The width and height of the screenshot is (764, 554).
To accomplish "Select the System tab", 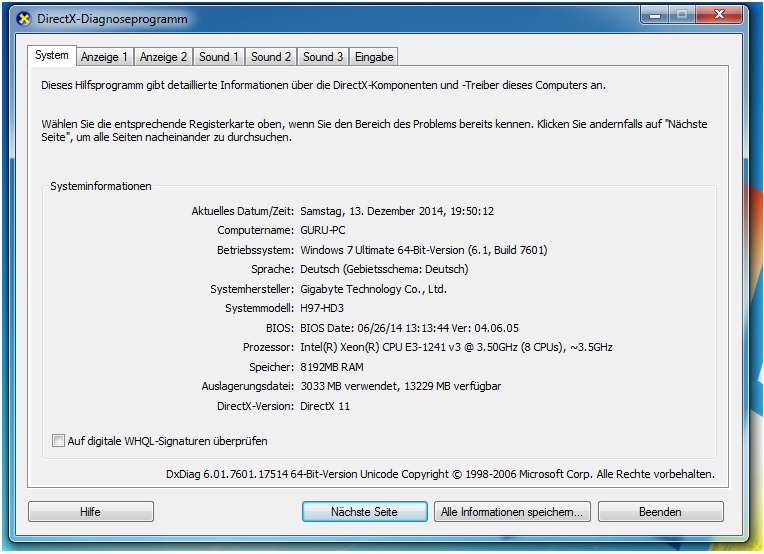I will click(52, 55).
